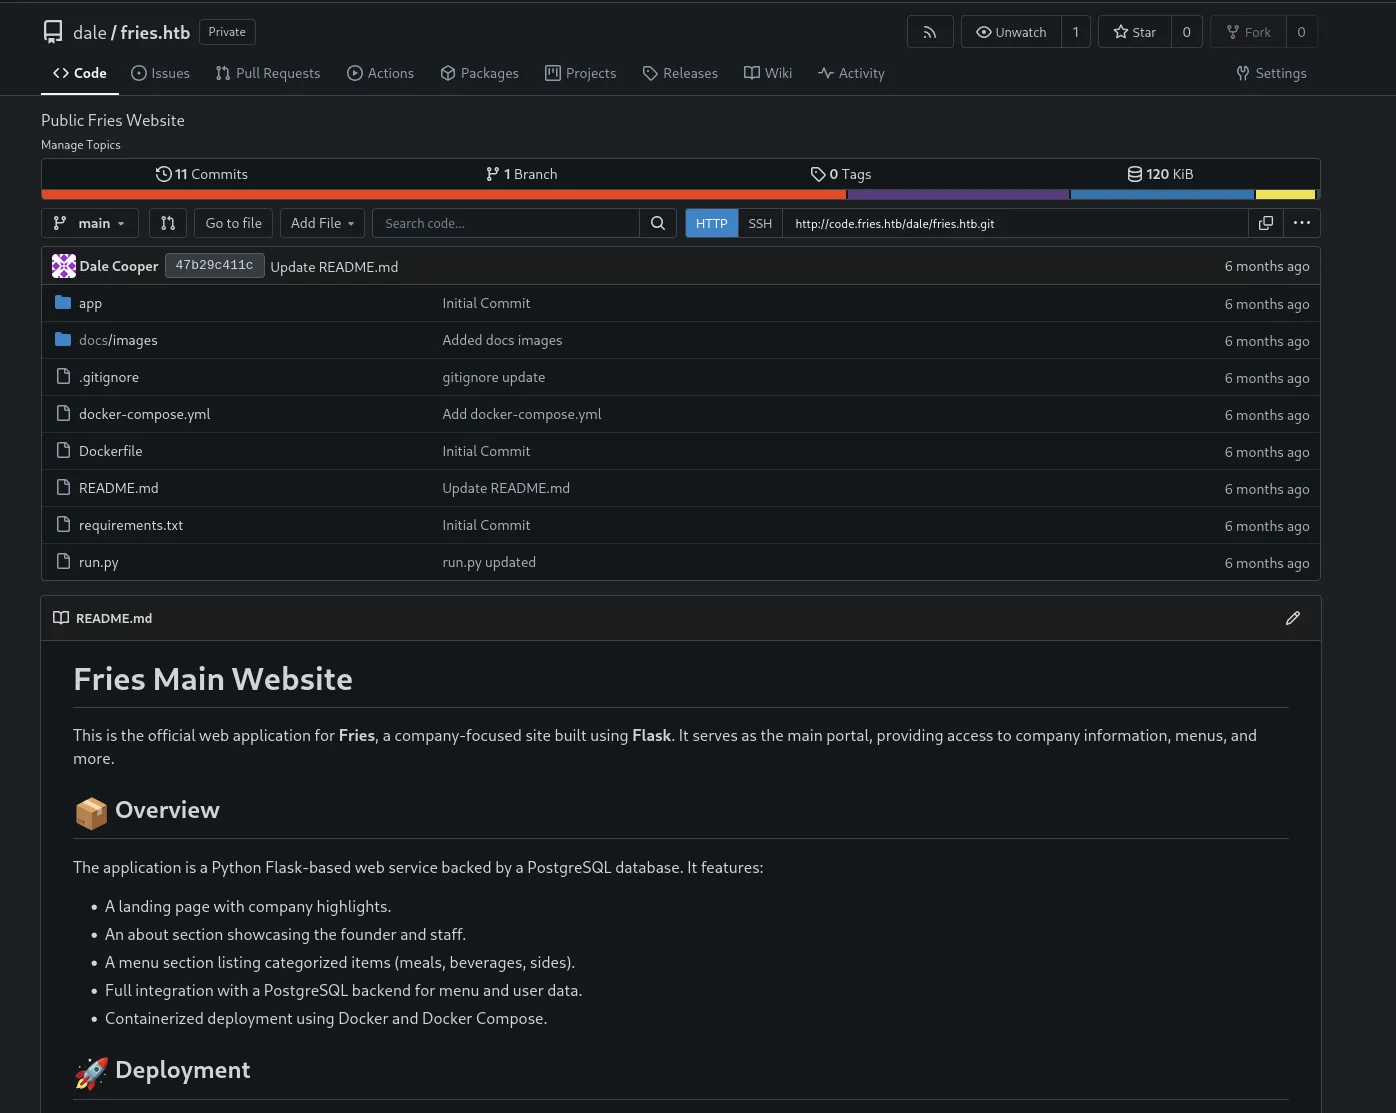Expand the main branch dropdown
Viewport: 1396px width, 1113px height.
tap(89, 223)
